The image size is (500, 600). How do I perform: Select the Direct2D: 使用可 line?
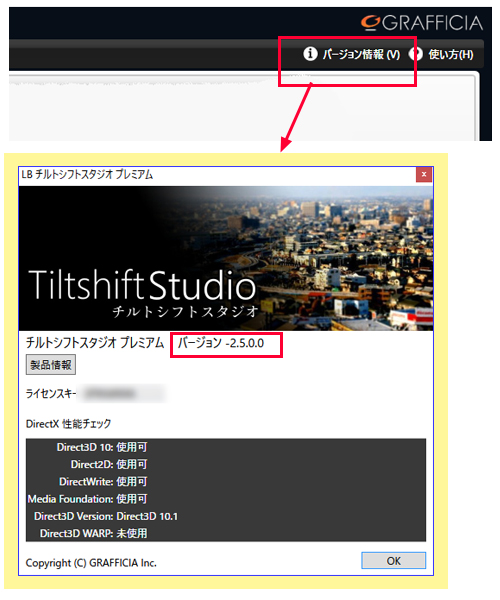(x=109, y=464)
